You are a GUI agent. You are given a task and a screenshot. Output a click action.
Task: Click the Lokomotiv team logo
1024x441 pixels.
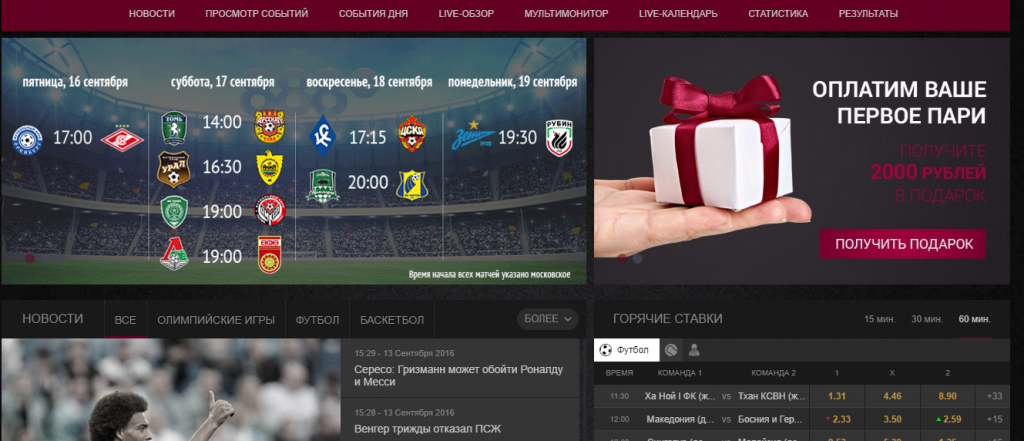174,255
